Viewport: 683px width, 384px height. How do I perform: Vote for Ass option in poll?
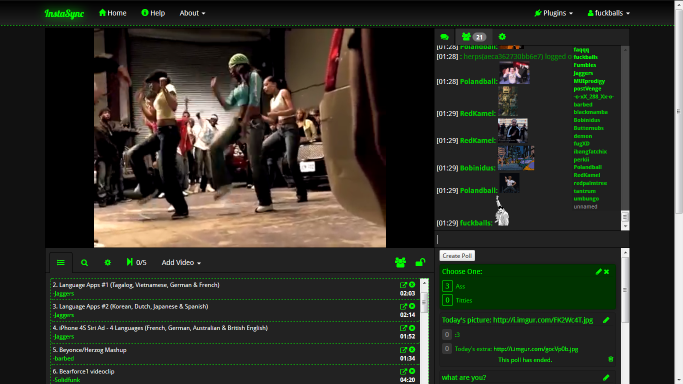point(447,286)
